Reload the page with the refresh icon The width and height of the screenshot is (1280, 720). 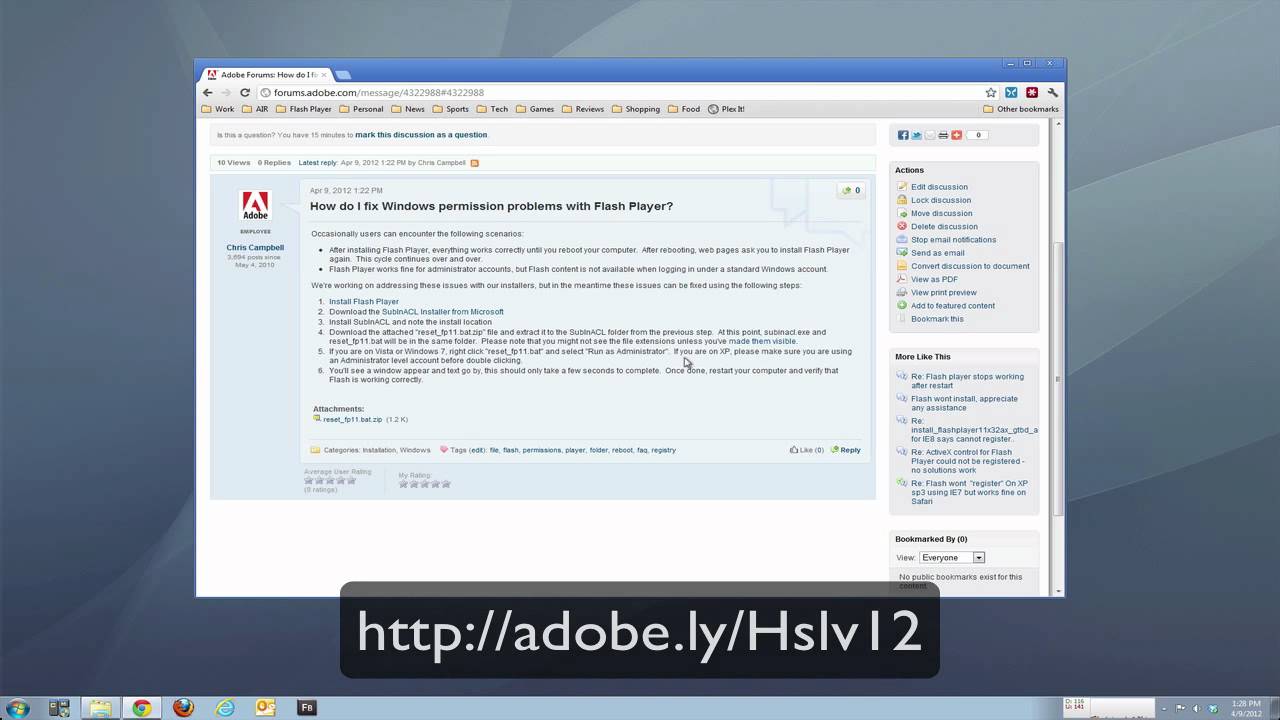[245, 92]
